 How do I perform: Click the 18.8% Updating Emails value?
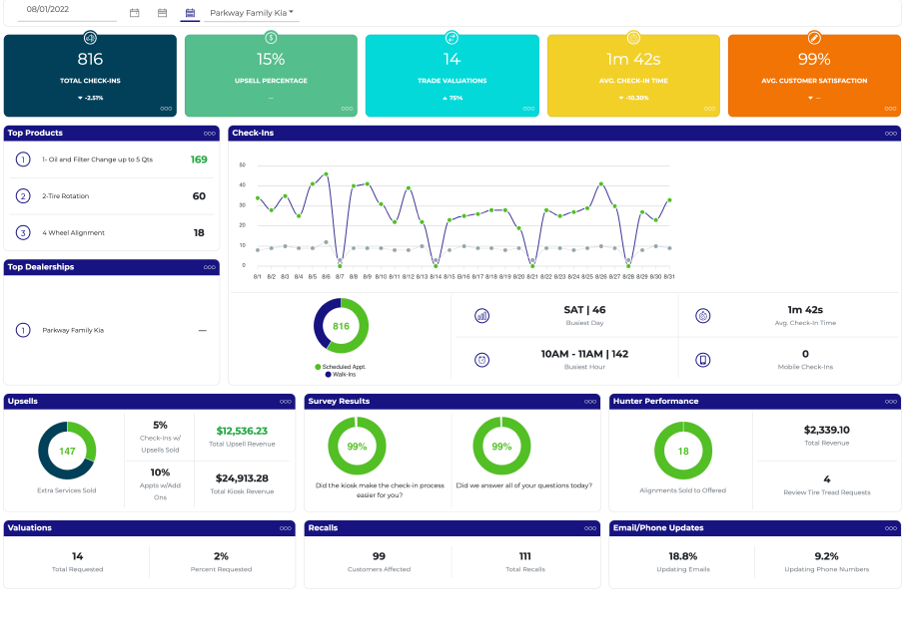tap(683, 556)
